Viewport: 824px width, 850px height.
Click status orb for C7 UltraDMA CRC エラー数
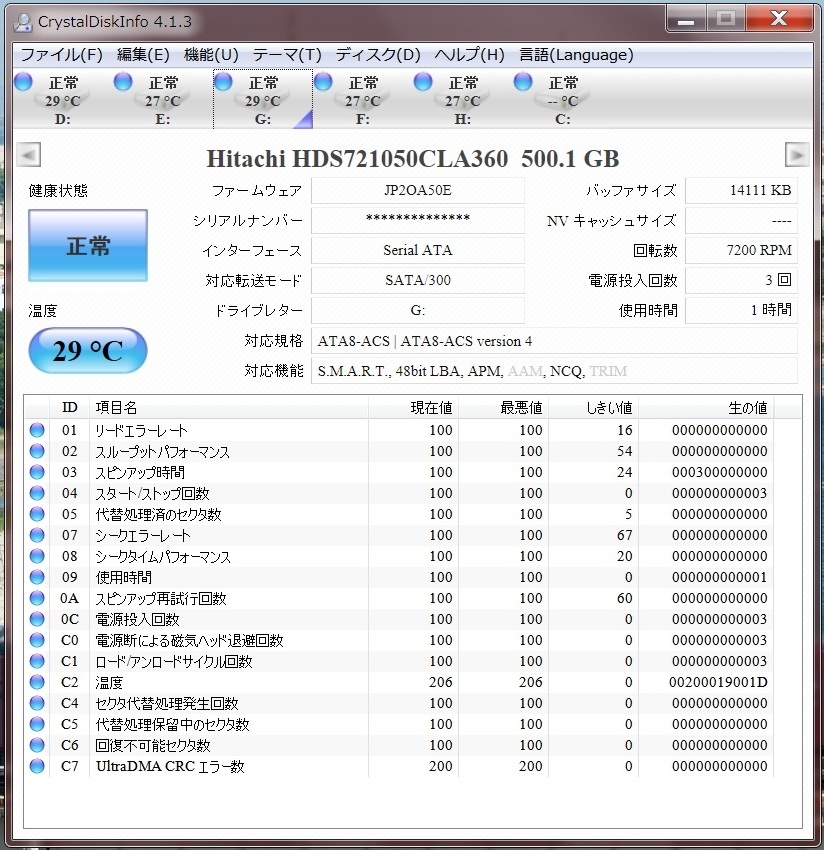click(37, 766)
